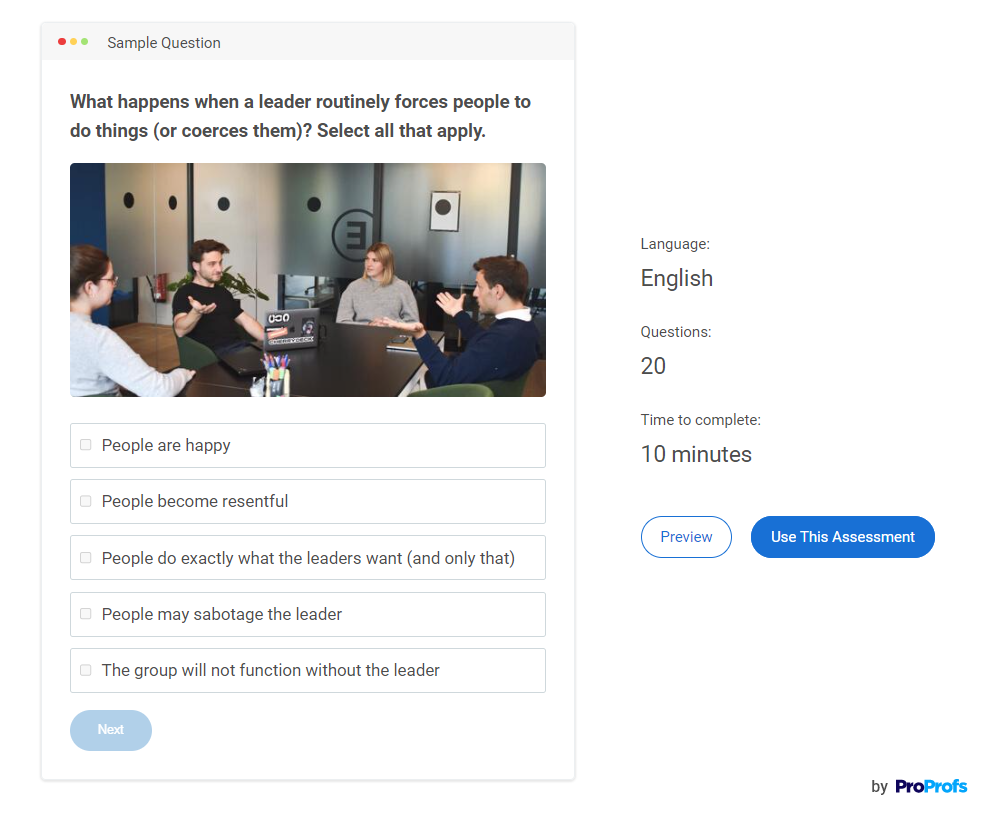Select the 'People are happy' answer row

click(x=307, y=445)
